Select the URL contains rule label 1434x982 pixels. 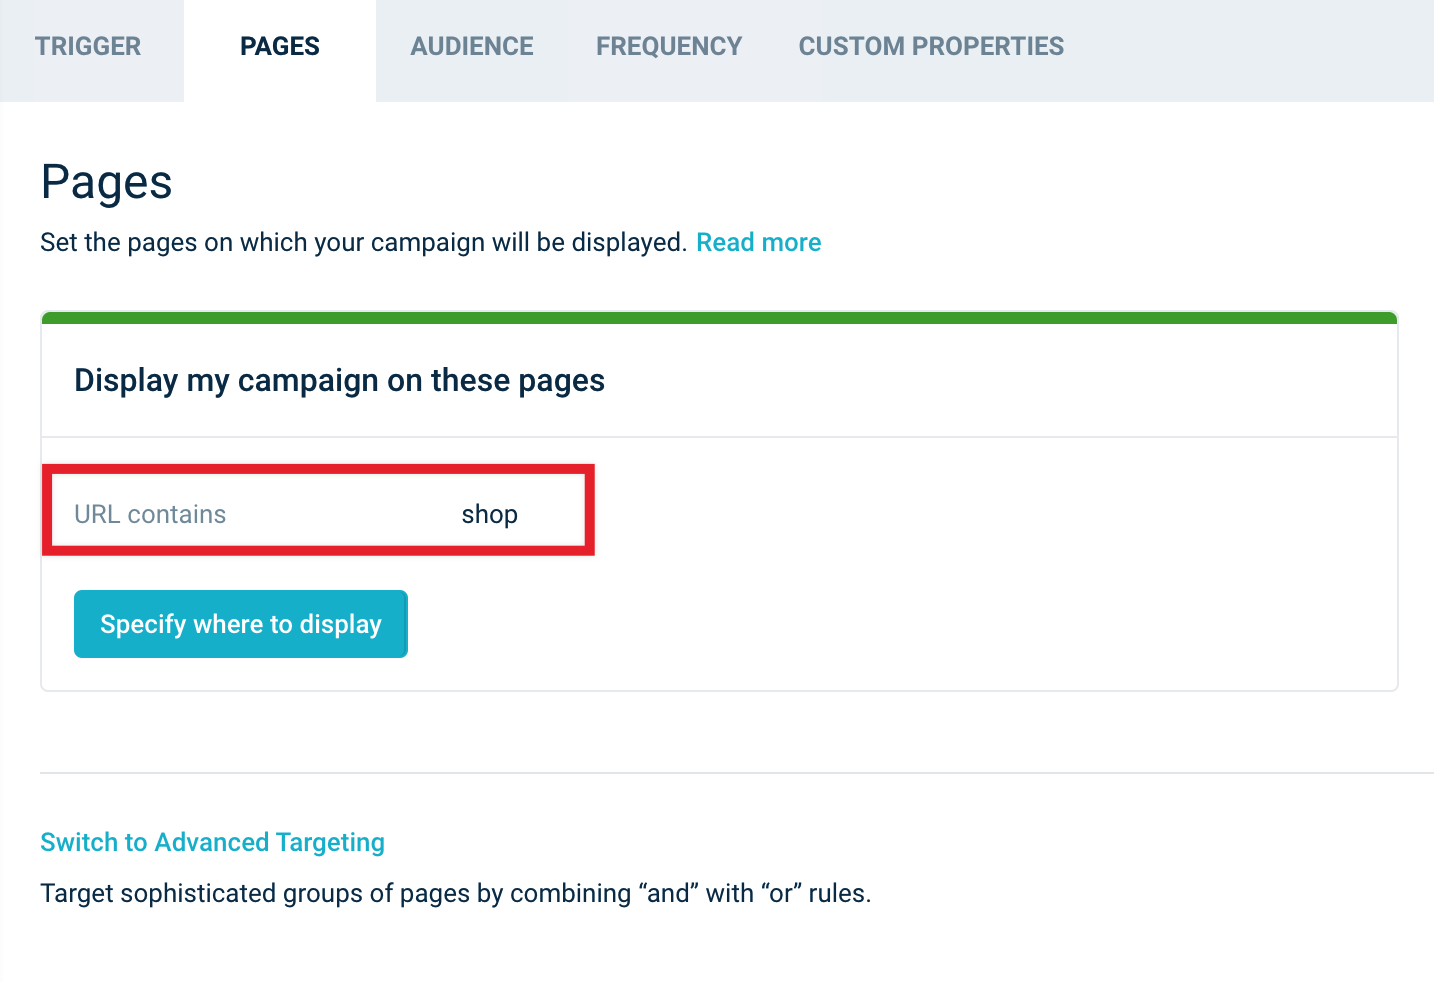(150, 514)
